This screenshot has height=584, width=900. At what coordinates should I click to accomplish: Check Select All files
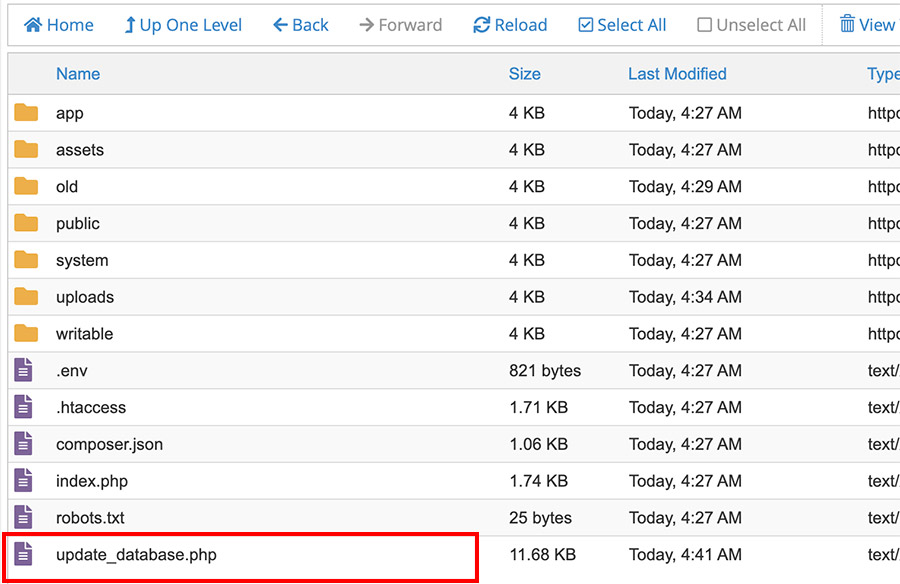pos(622,25)
